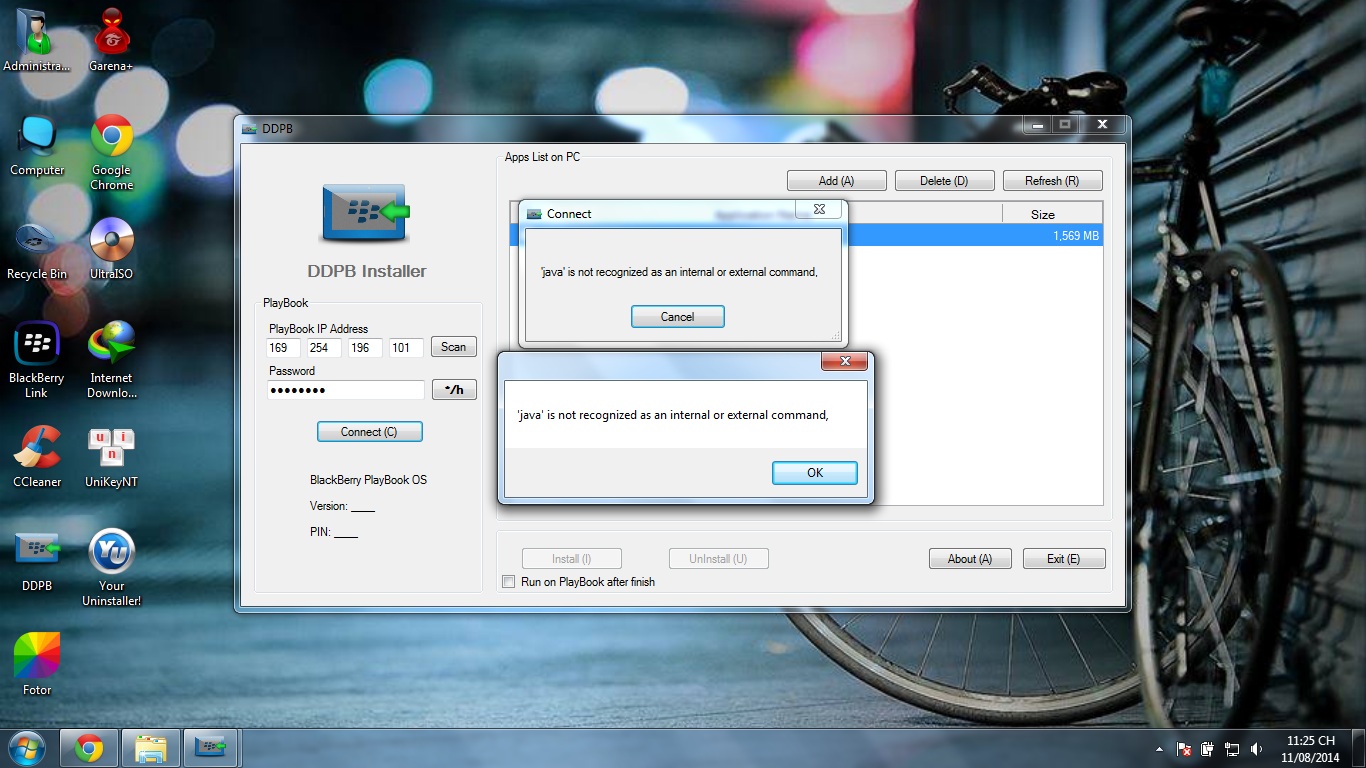The height and width of the screenshot is (768, 1366).
Task: Enable Run on PlayBook after finish checkbox
Action: point(509,581)
